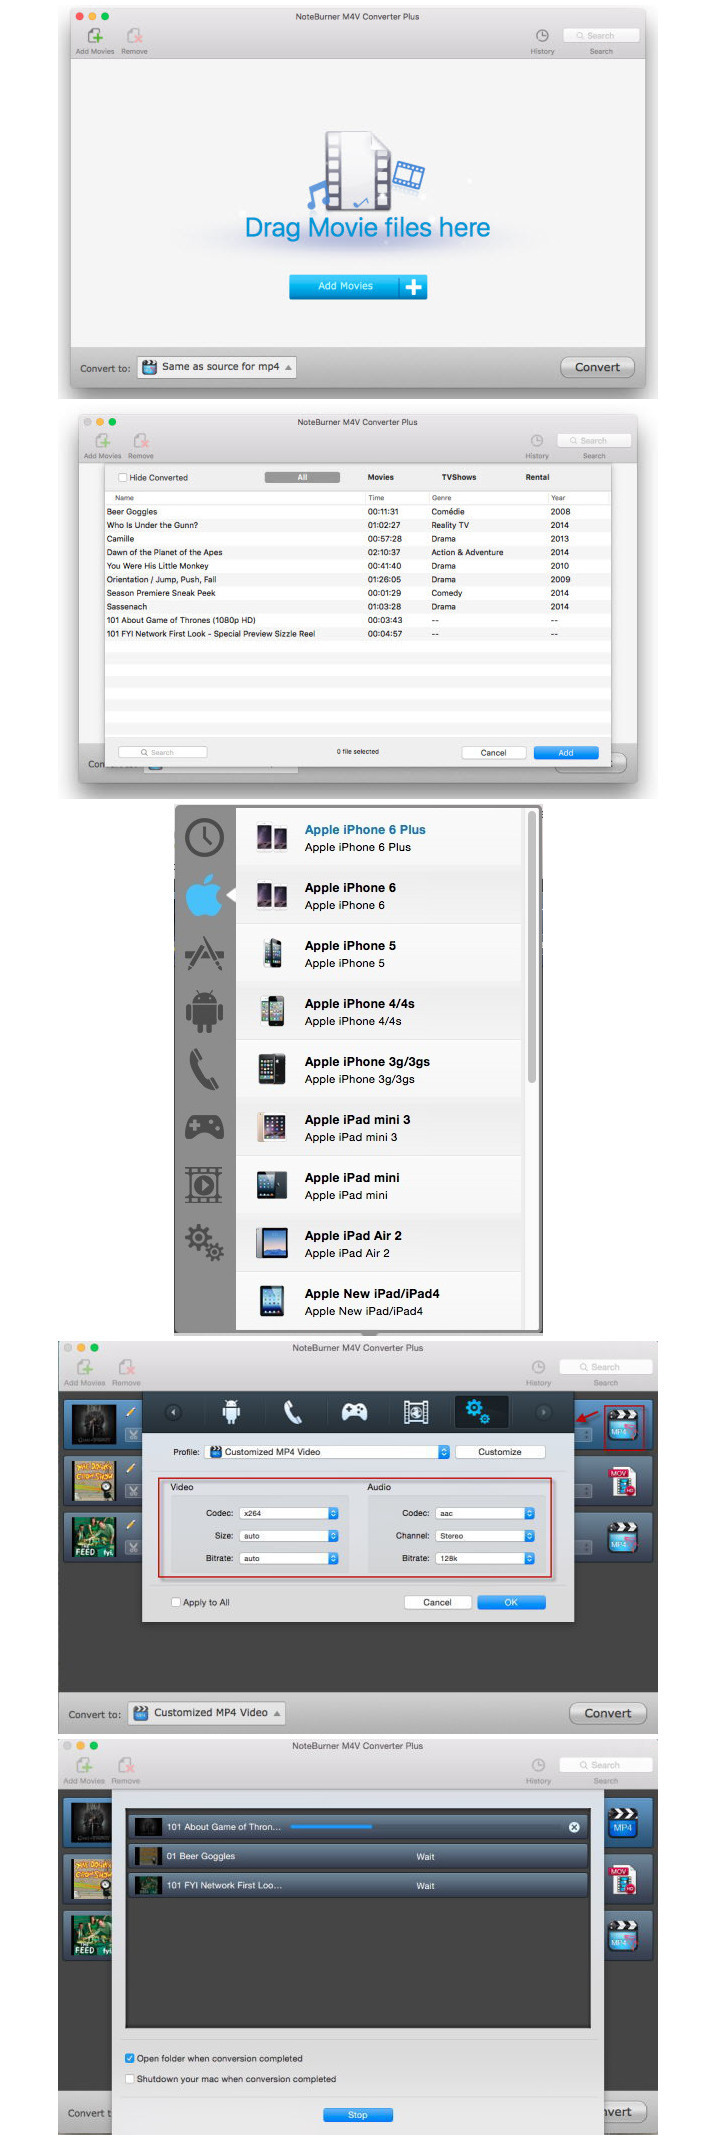Enable Shutdown your mac when conversion completed
This screenshot has height=2145, width=716.
(130, 2079)
